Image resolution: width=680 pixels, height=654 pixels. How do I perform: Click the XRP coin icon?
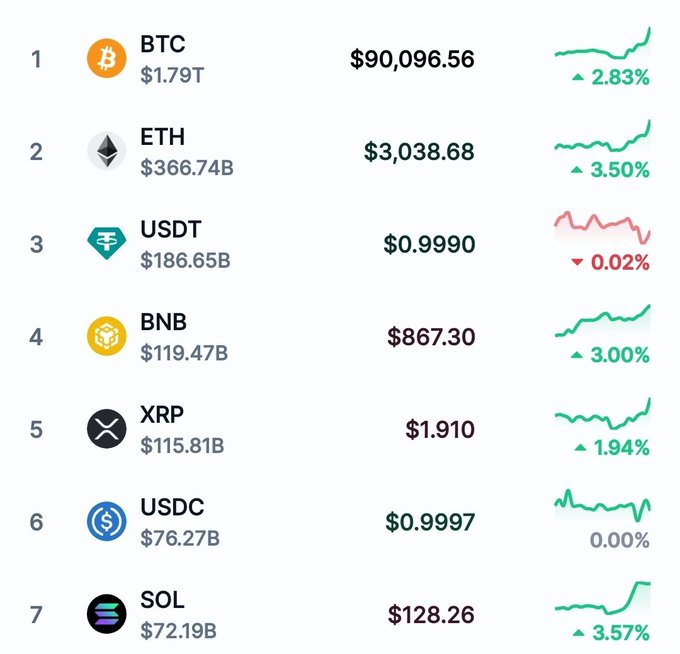106,429
